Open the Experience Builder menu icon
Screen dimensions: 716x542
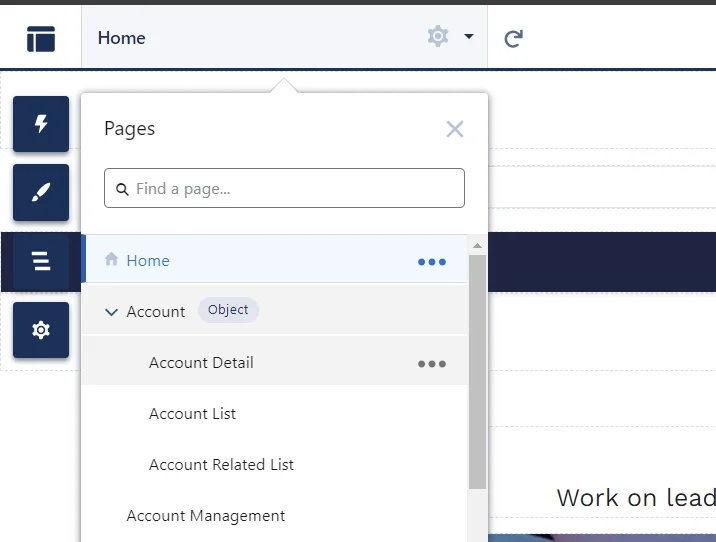41,38
